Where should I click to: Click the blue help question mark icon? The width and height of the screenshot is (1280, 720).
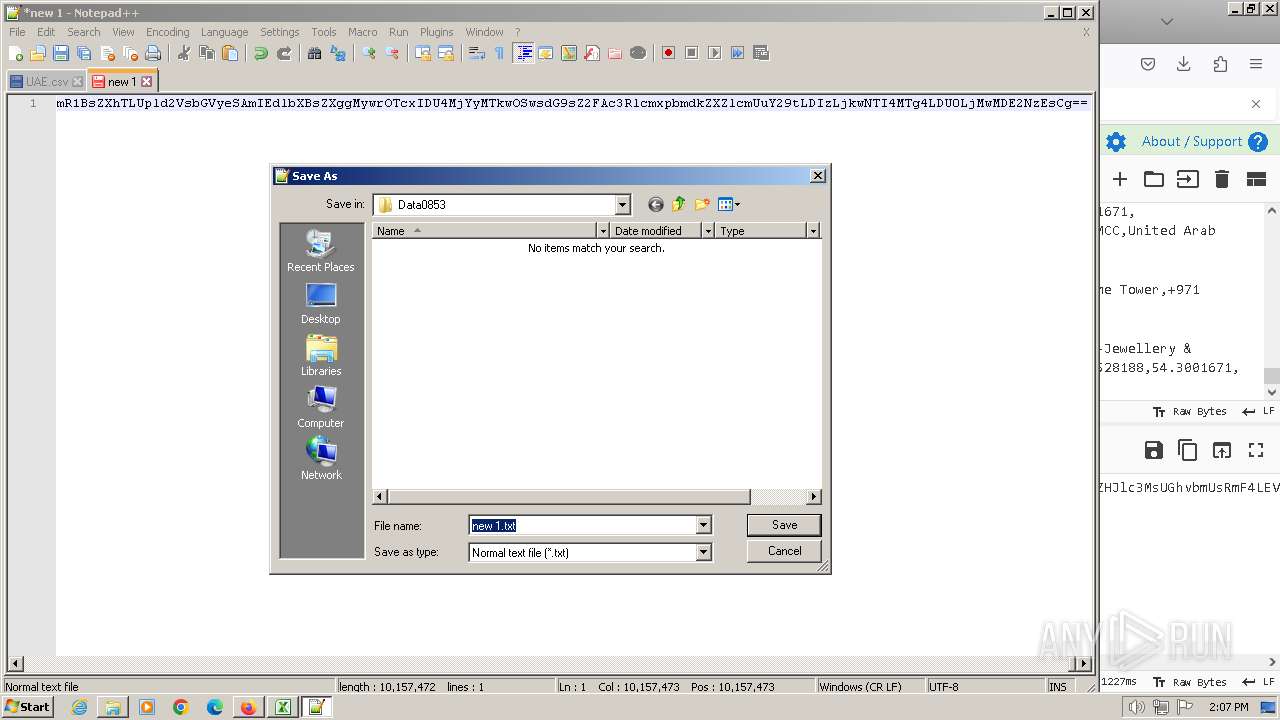[x=1258, y=142]
